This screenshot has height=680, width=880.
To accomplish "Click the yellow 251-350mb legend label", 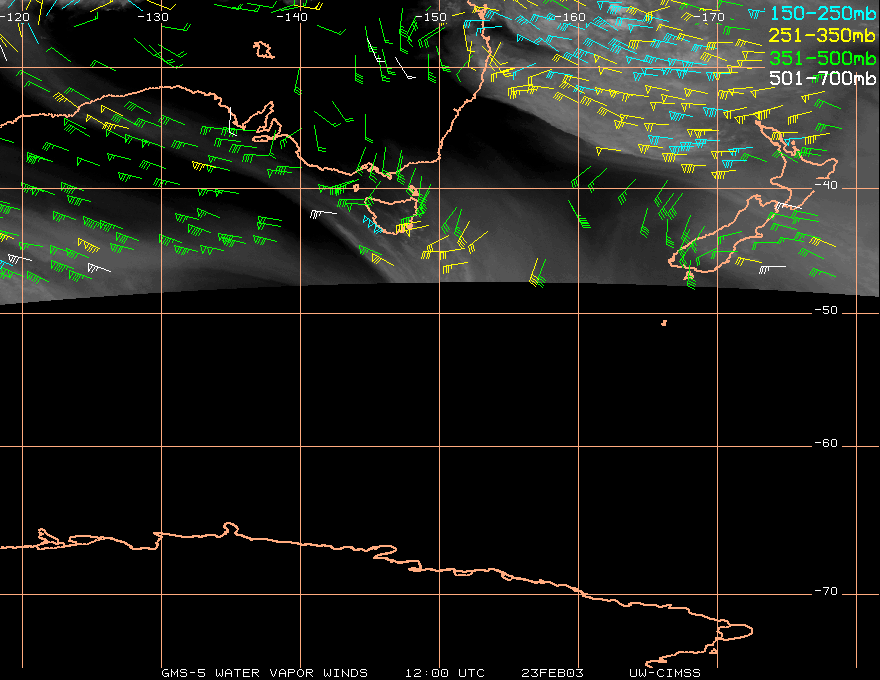I will 820,35.
